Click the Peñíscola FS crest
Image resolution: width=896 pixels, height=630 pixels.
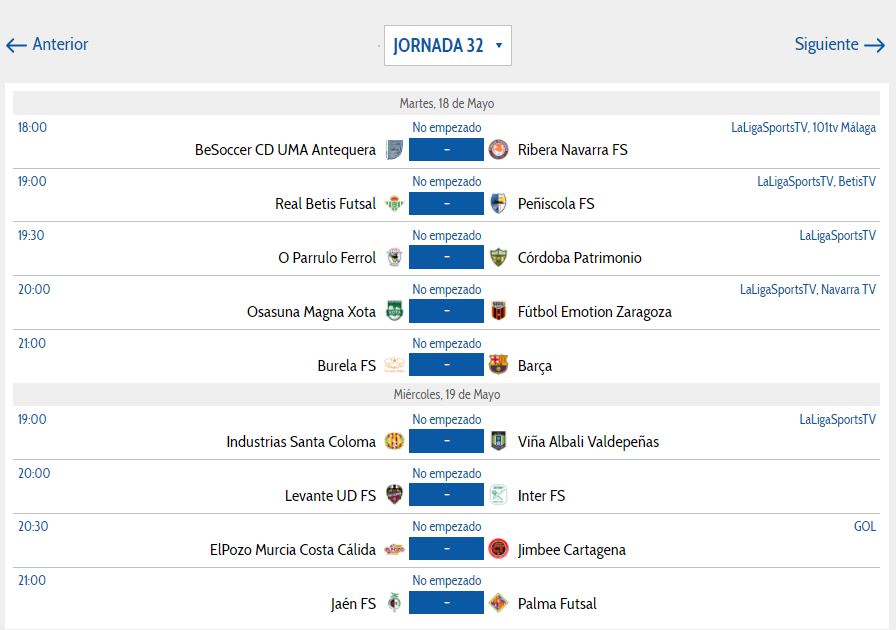coord(498,203)
